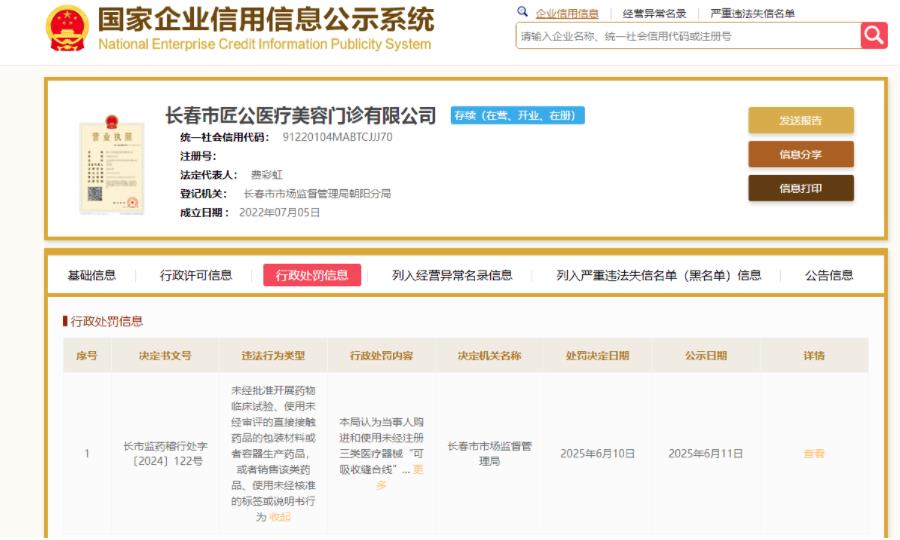This screenshot has width=900, height=540.
Task: Click the establishment date 2022年07月05日
Action: 280,213
